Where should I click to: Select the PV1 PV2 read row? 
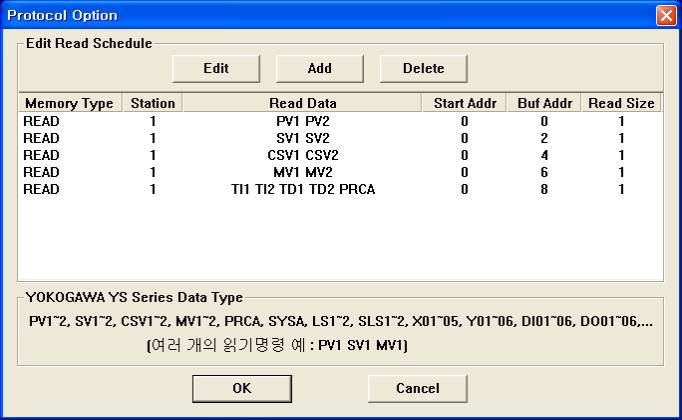[302, 121]
